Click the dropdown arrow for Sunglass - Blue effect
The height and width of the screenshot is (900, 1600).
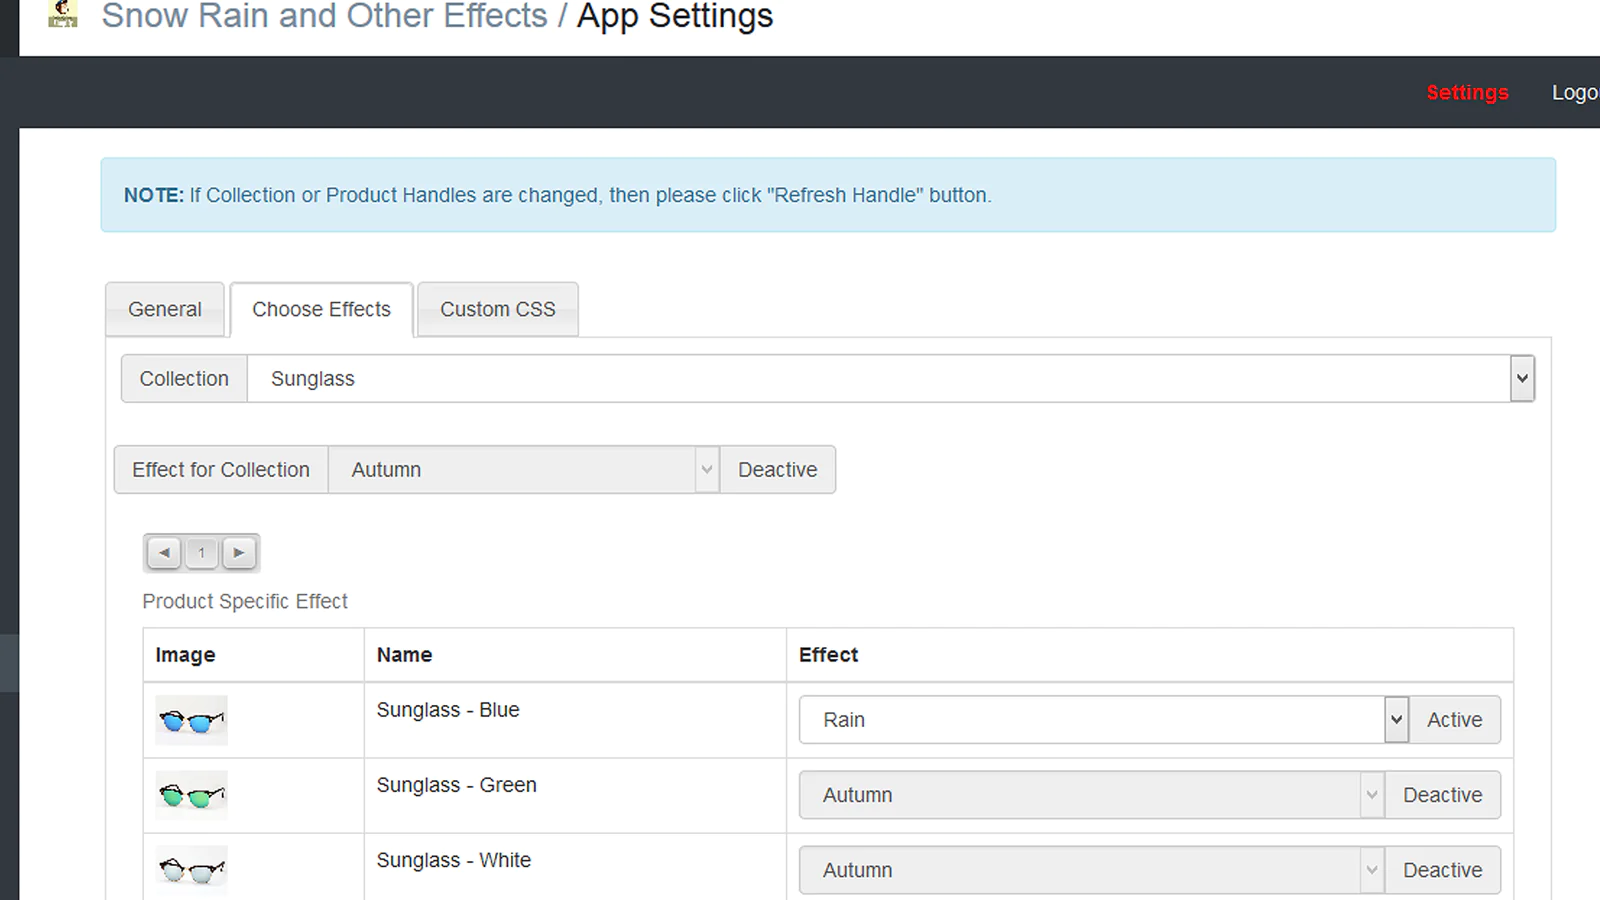coord(1396,720)
